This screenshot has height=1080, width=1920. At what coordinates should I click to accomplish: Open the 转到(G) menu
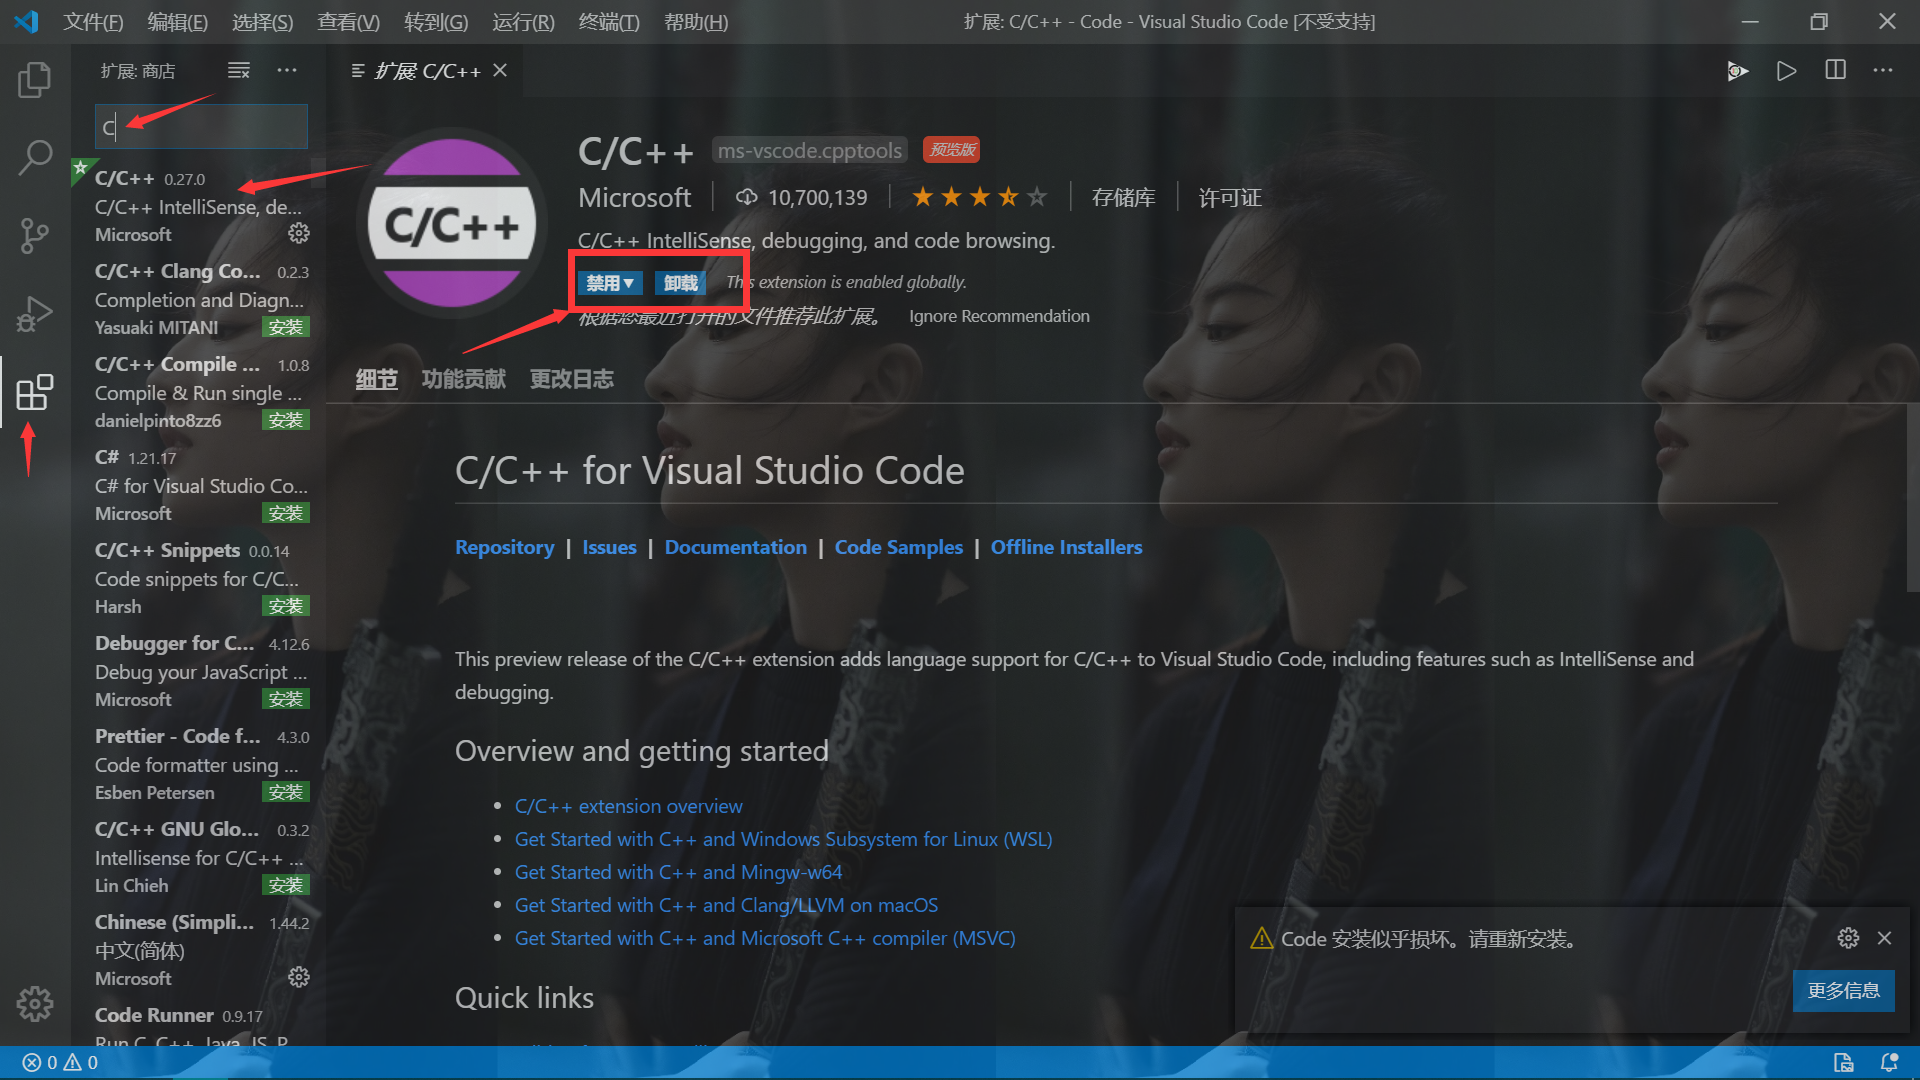(x=436, y=21)
